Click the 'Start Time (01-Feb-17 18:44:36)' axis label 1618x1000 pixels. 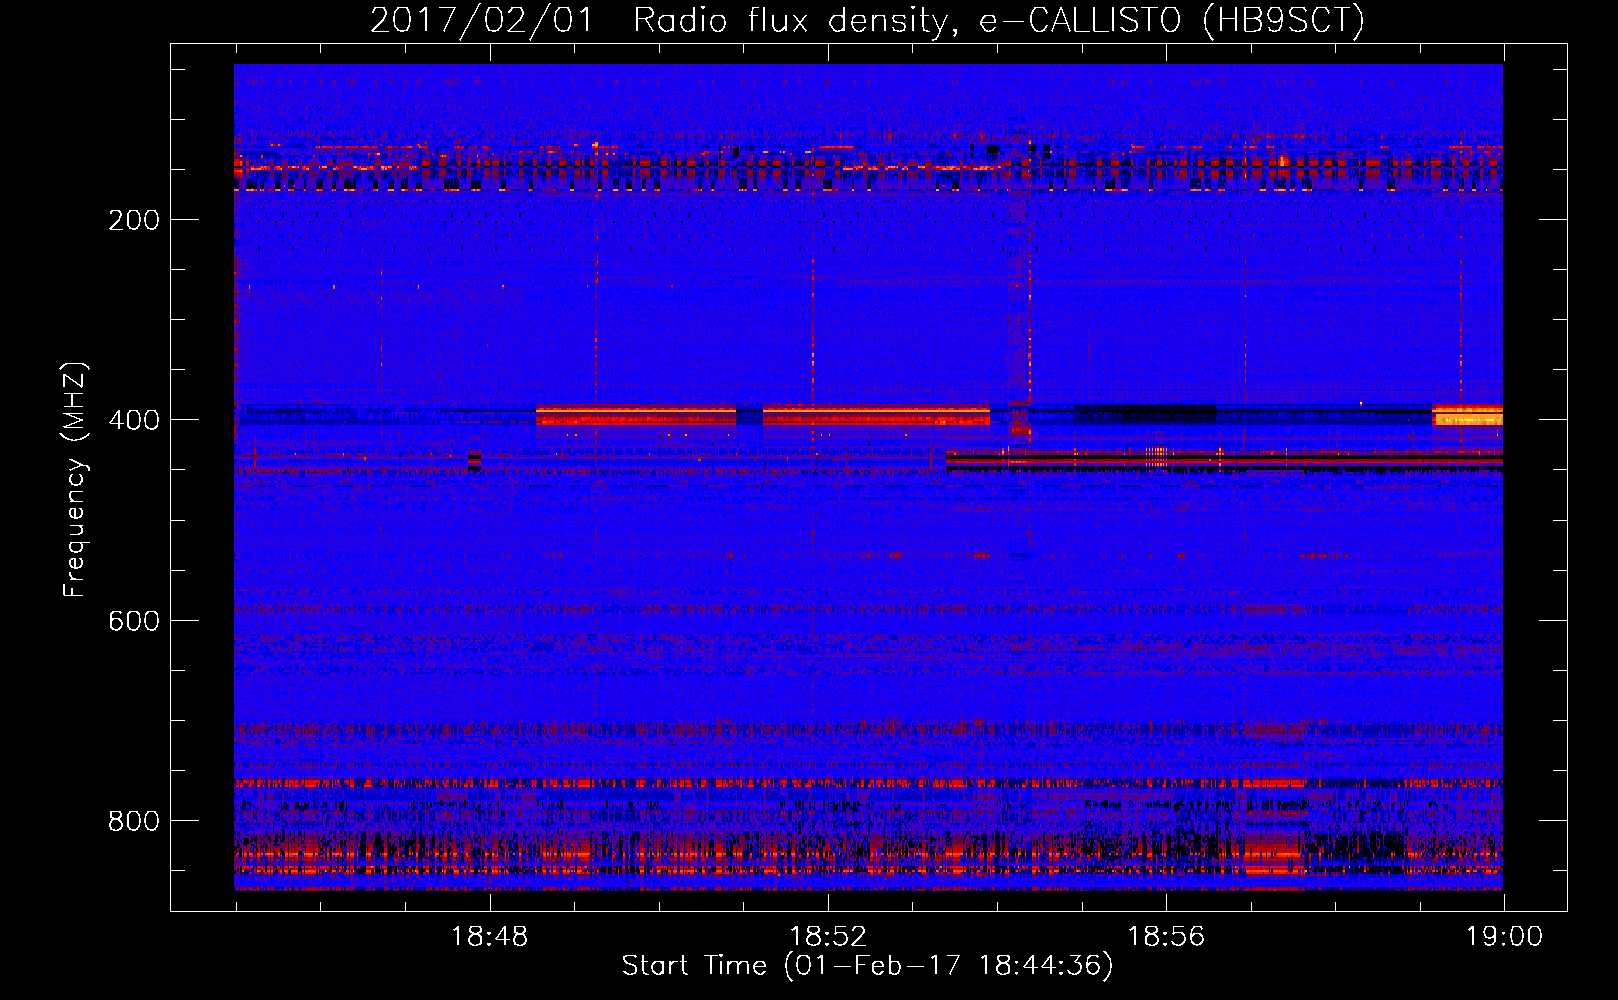tap(867, 966)
